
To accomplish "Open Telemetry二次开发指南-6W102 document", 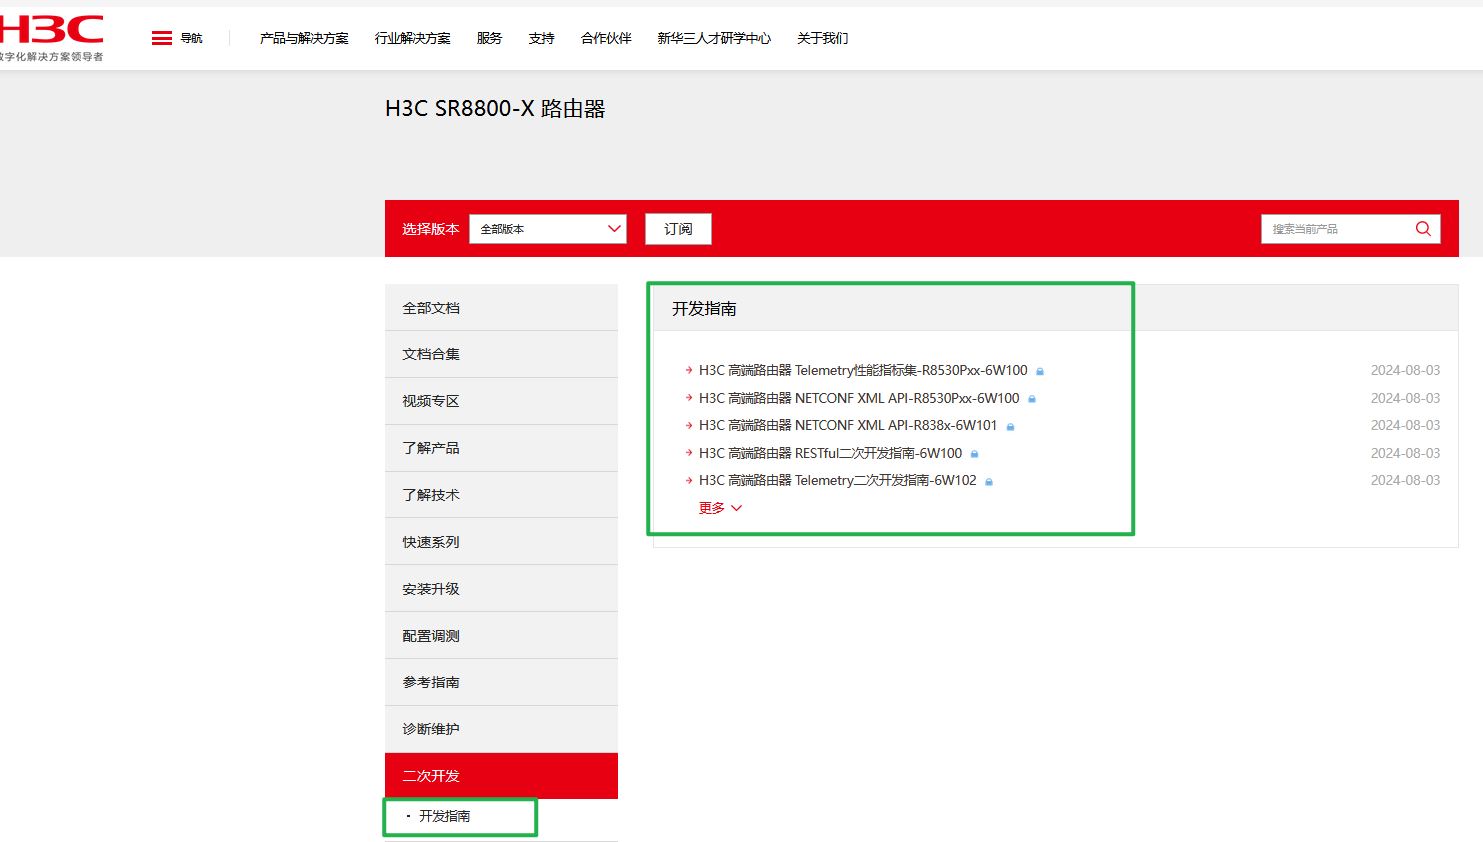I will pyautogui.click(x=838, y=480).
